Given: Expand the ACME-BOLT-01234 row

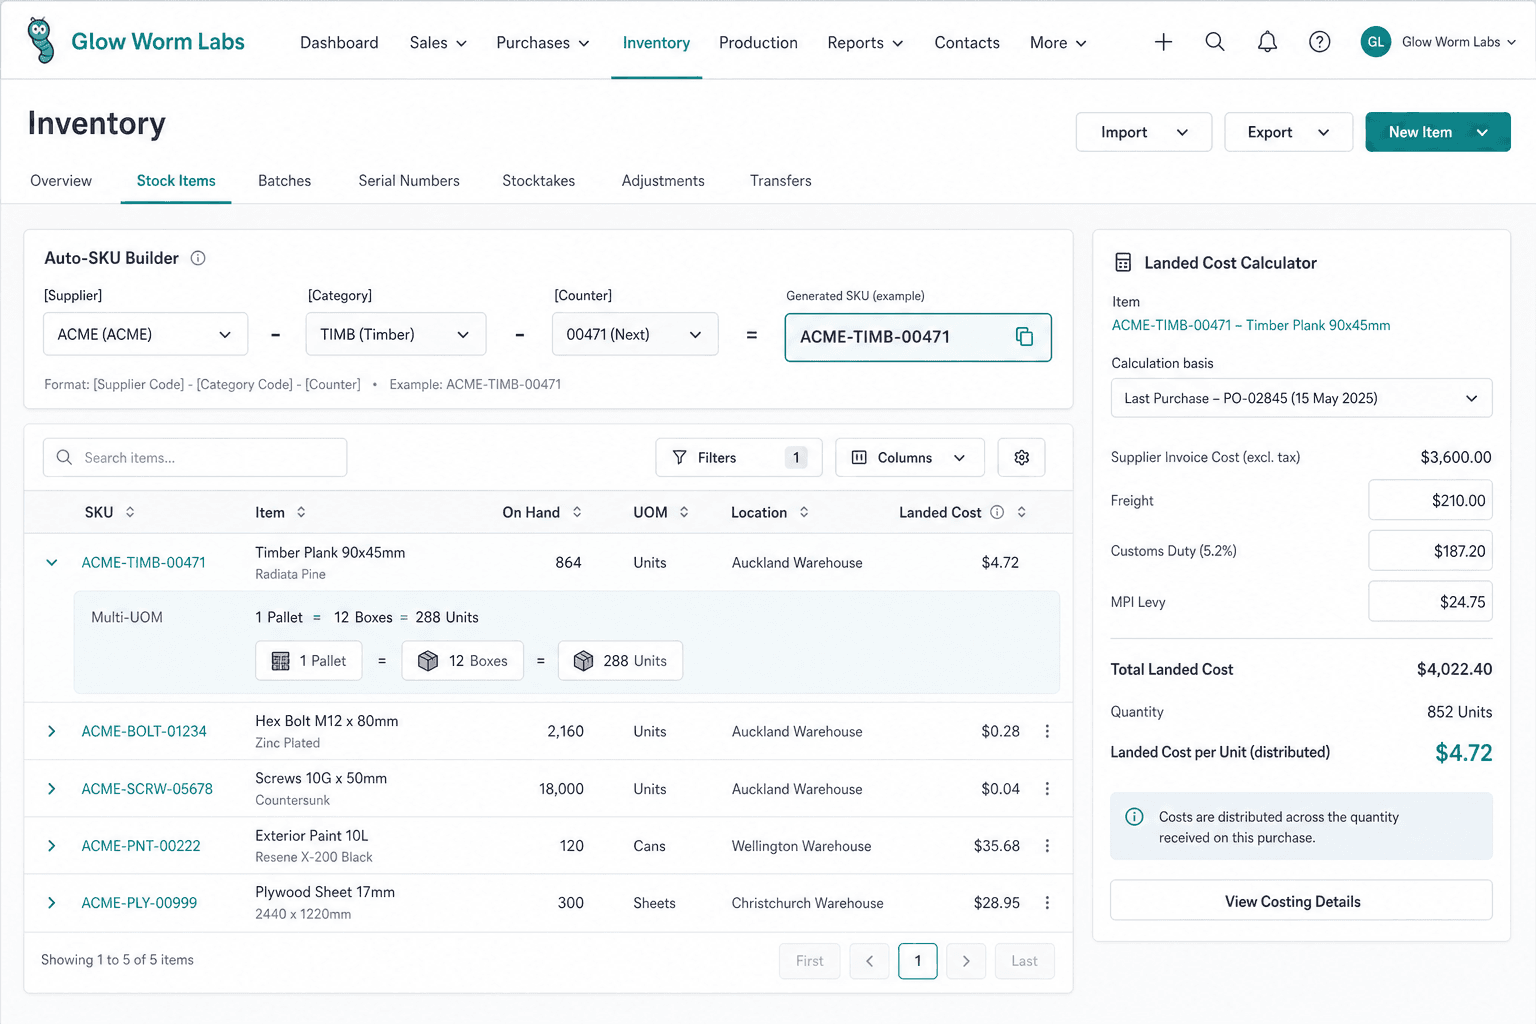Looking at the screenshot, I should pyautogui.click(x=51, y=731).
